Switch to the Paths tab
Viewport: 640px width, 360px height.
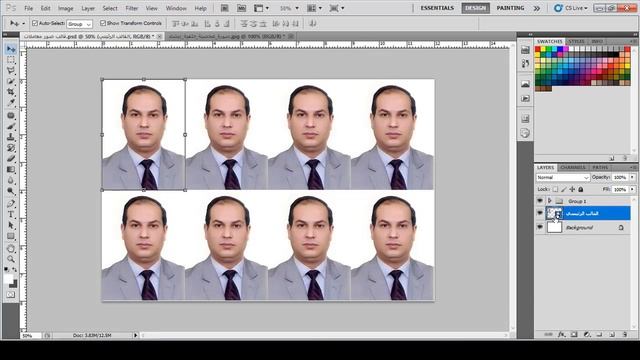click(x=600, y=167)
